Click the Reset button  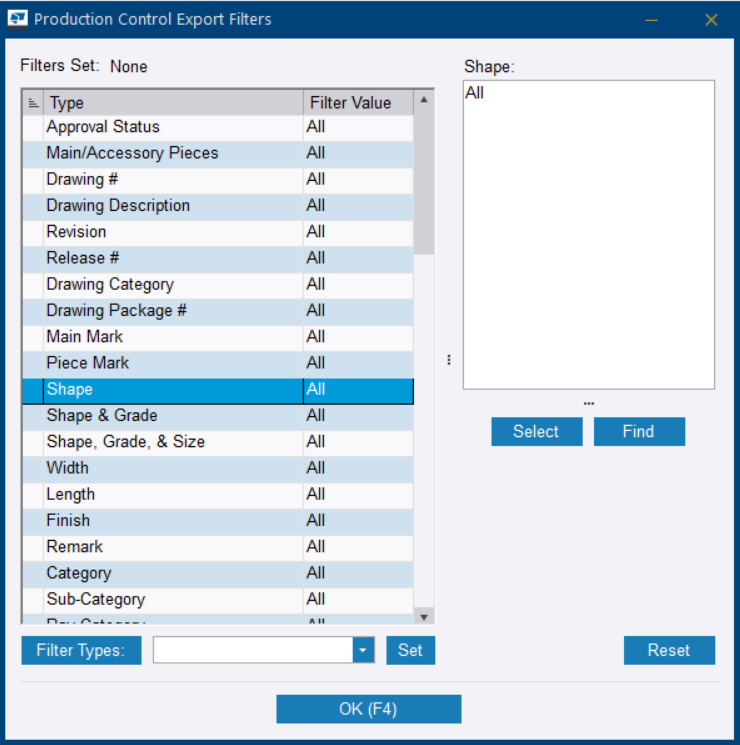pos(669,650)
